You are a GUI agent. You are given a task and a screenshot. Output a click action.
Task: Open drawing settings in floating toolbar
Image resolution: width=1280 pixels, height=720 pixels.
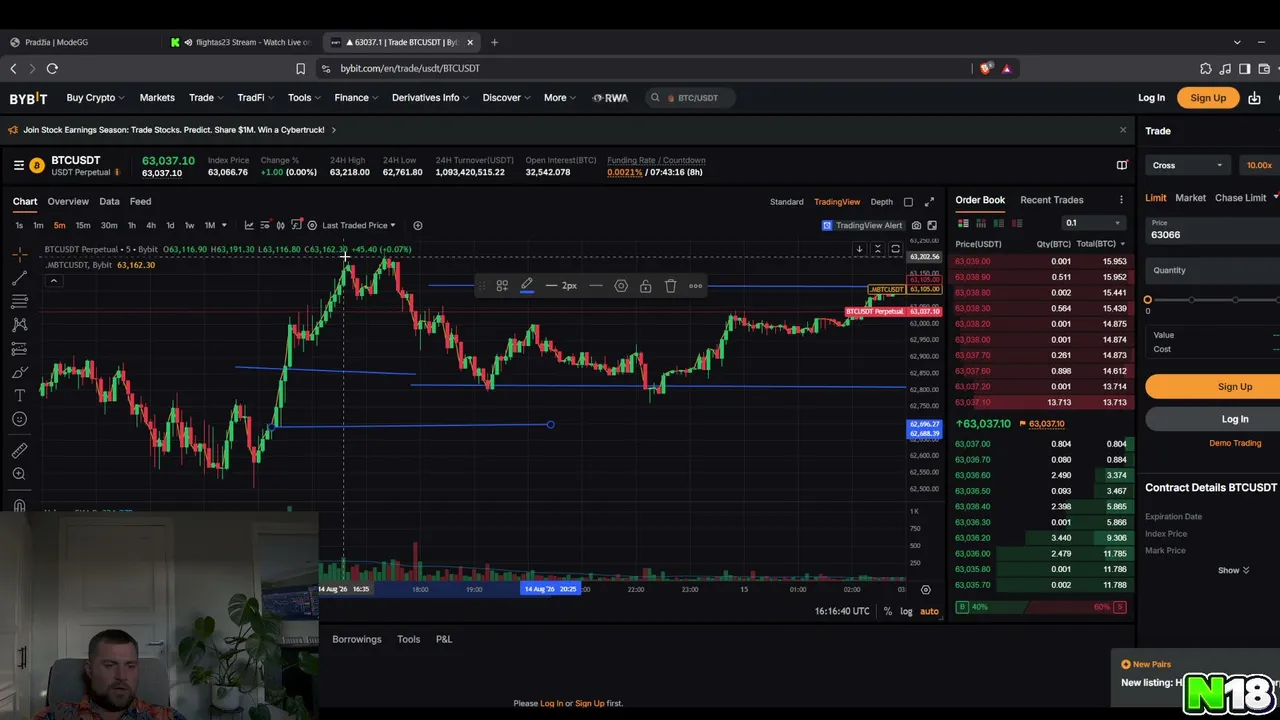(x=621, y=286)
